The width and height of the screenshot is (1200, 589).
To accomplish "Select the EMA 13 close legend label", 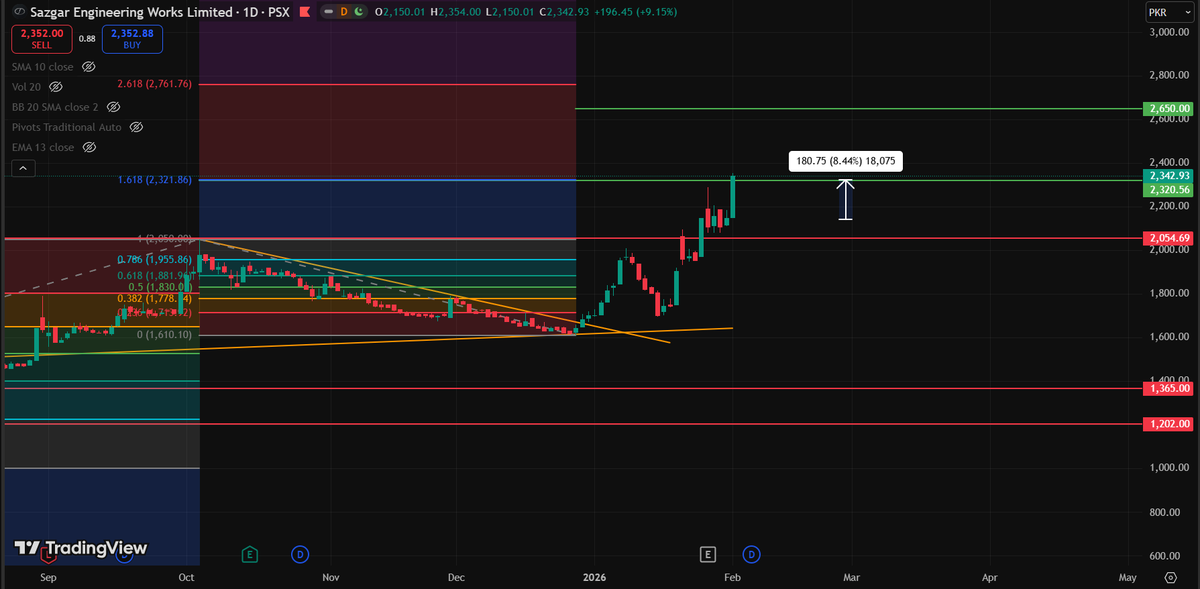I will [x=43, y=147].
